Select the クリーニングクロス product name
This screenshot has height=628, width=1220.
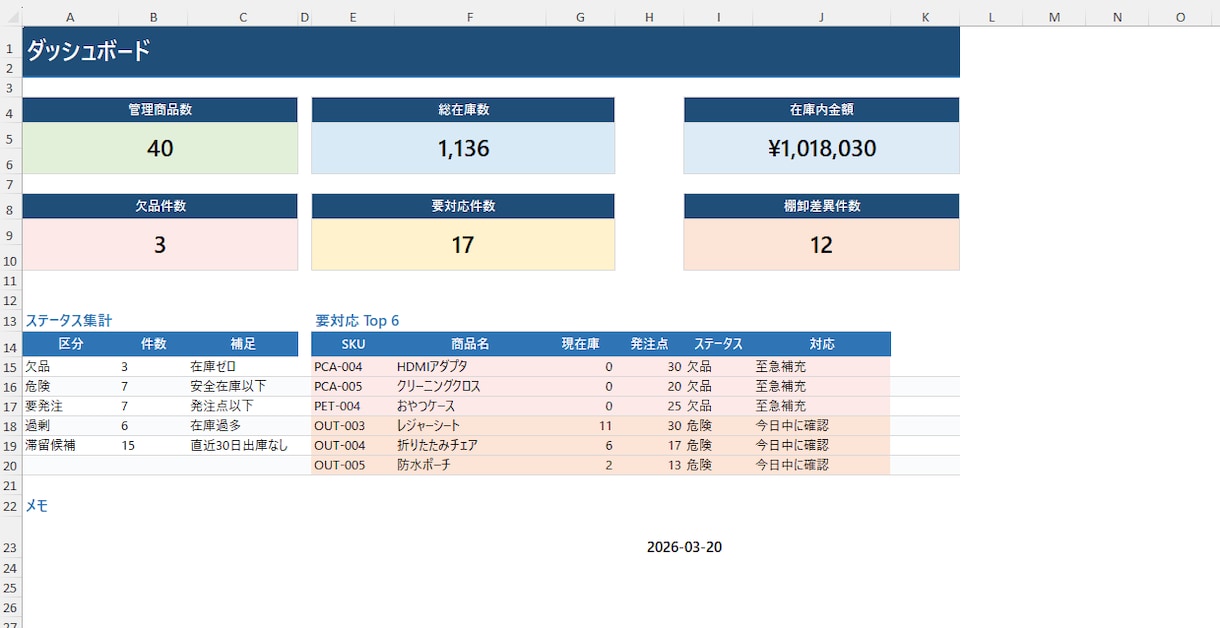[470, 386]
